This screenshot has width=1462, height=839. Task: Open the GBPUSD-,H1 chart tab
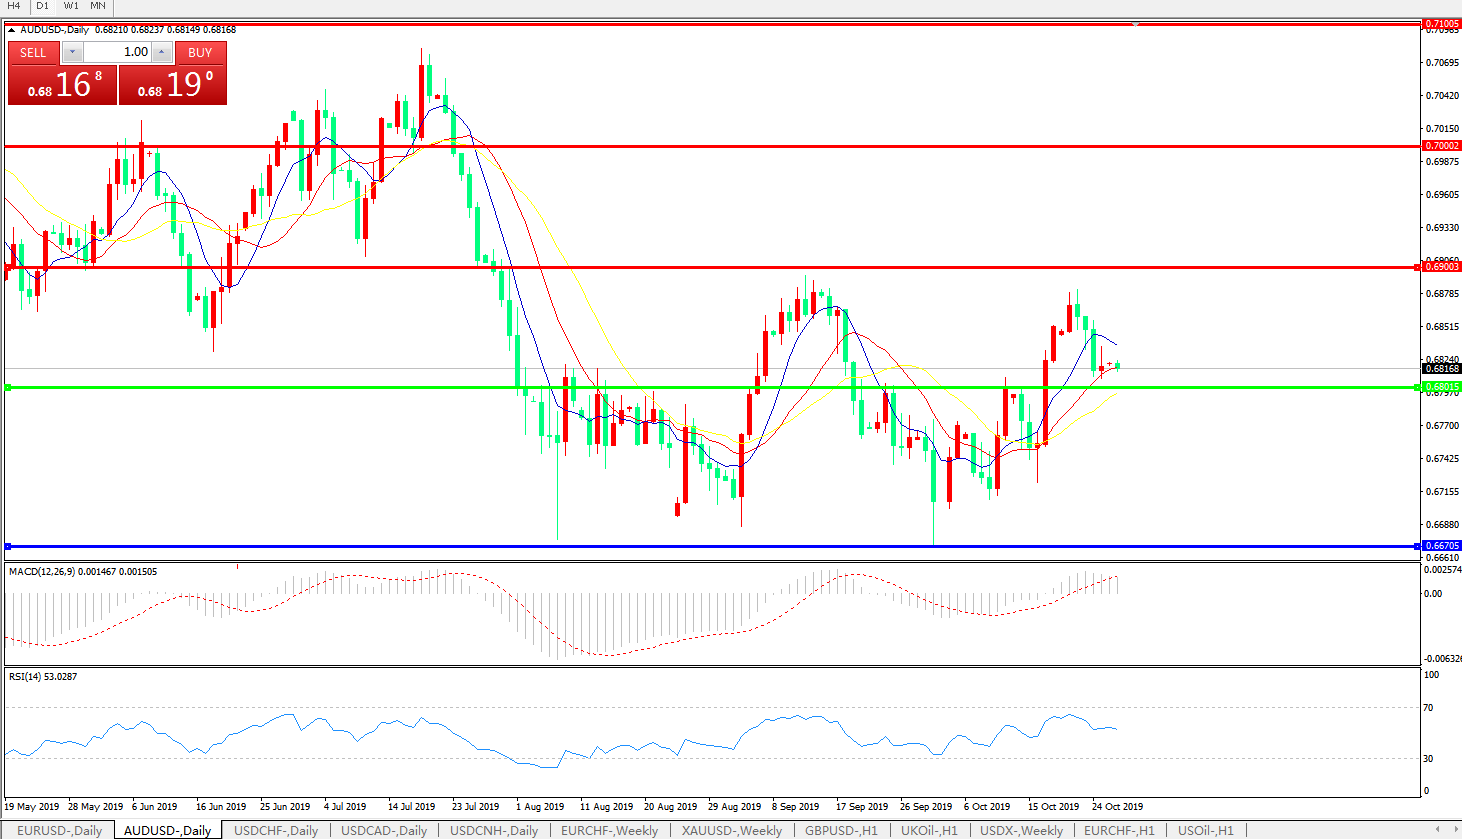coord(841,830)
